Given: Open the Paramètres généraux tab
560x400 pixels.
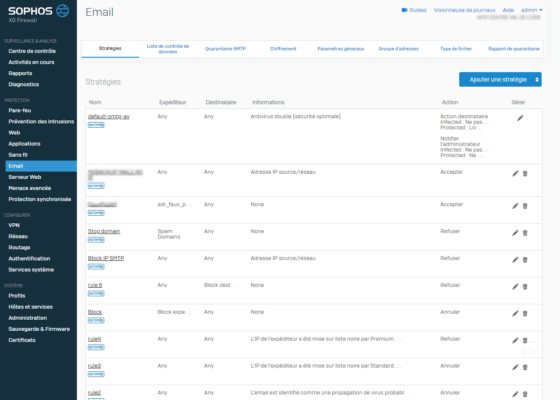Looking at the screenshot, I should tap(341, 49).
